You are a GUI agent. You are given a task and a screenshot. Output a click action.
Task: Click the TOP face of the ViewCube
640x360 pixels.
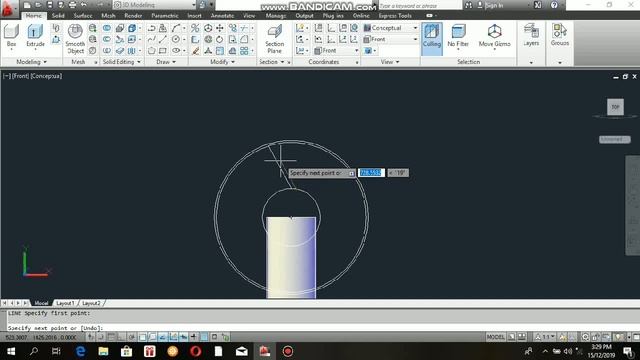615,107
